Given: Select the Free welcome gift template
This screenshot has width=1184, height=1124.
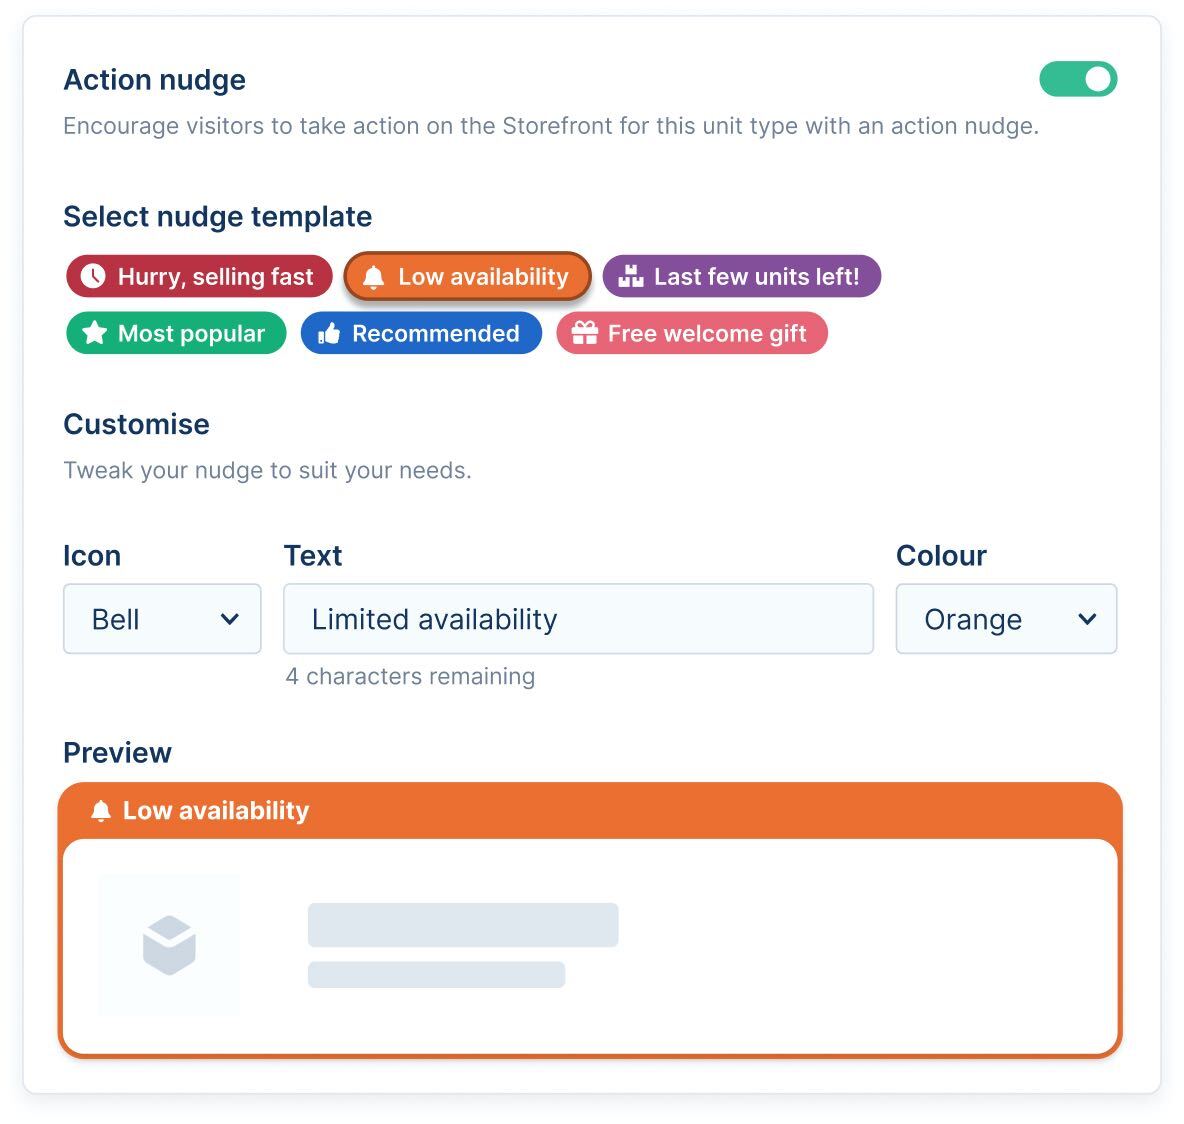Looking at the screenshot, I should pos(692,333).
